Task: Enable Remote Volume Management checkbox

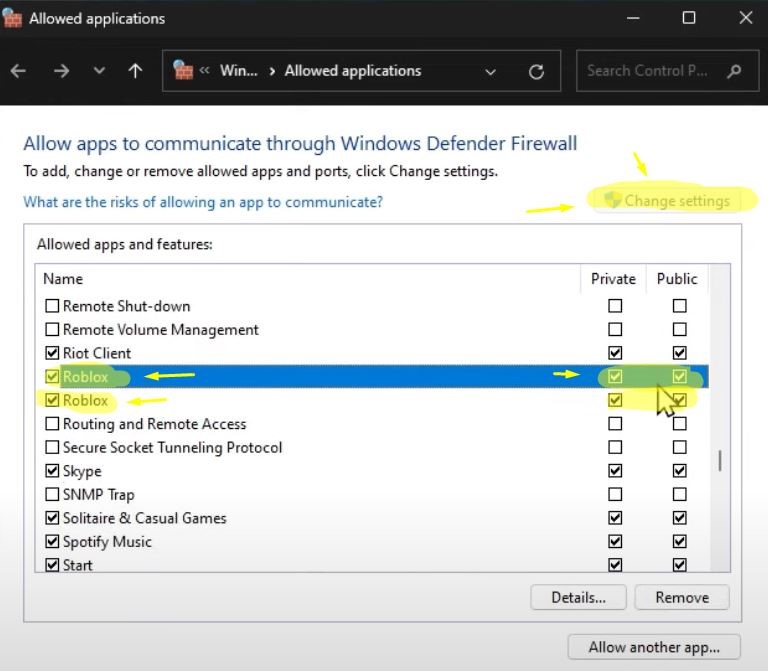Action: (52, 330)
